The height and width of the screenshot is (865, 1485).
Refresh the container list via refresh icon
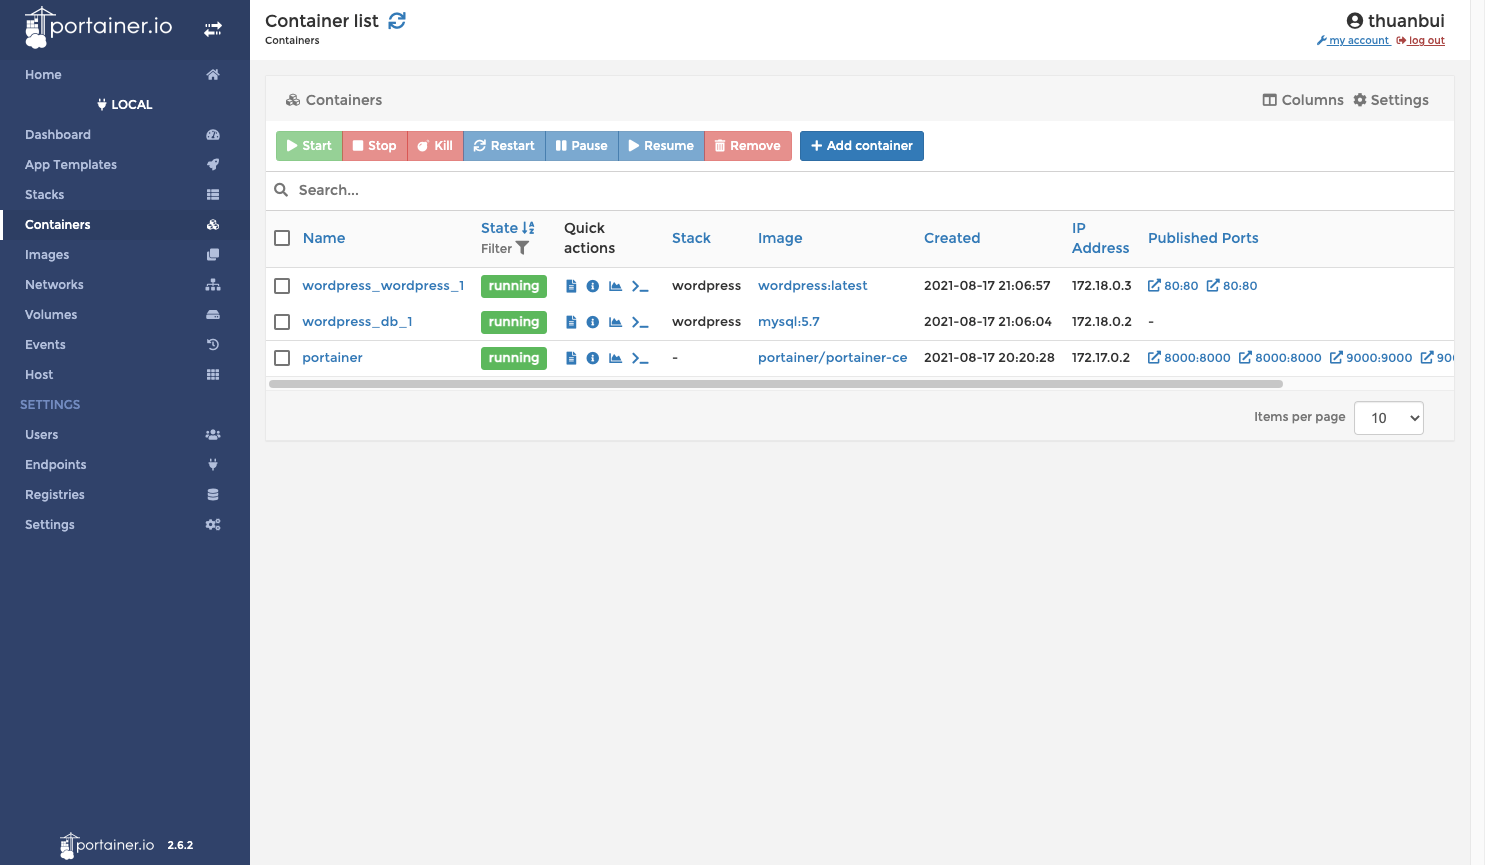[397, 21]
